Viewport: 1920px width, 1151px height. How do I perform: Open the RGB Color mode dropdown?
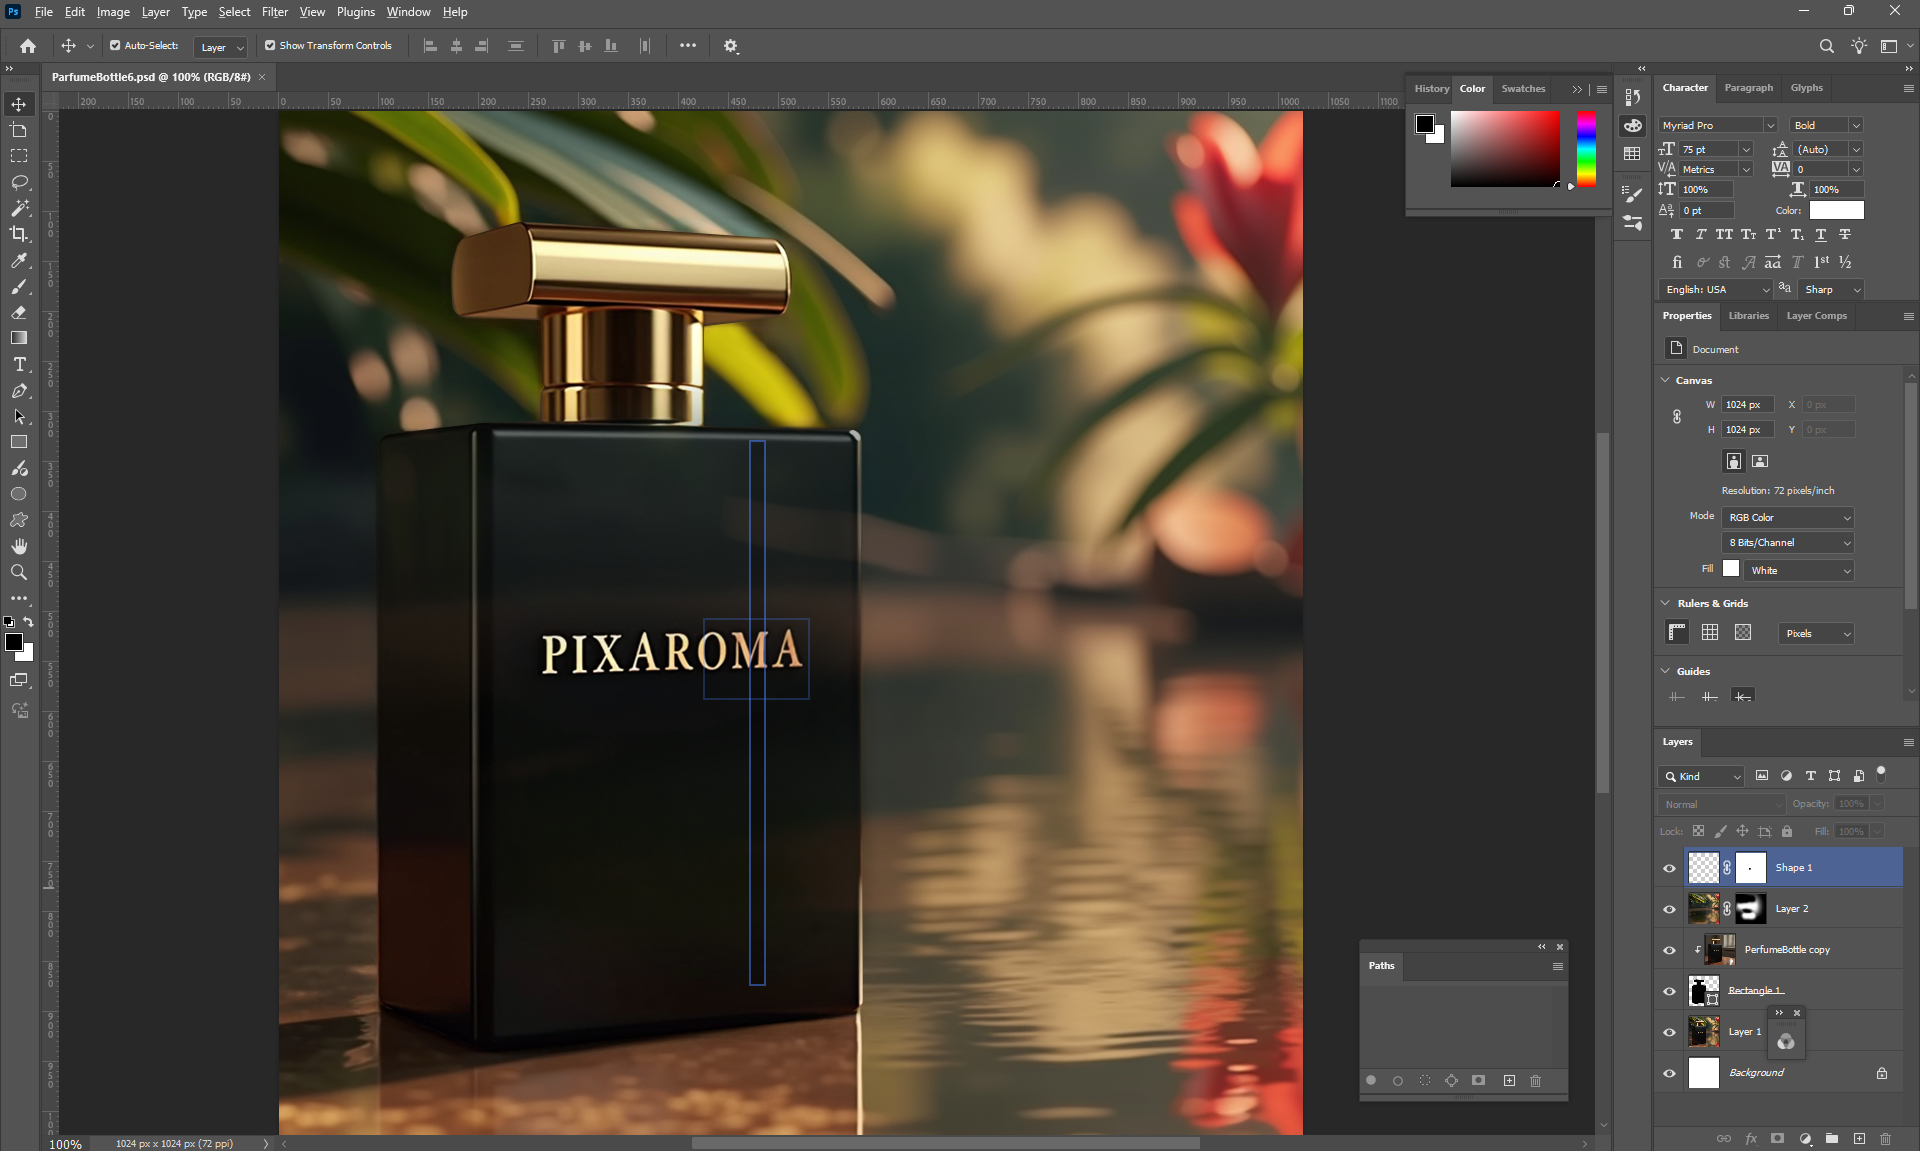[1787, 518]
